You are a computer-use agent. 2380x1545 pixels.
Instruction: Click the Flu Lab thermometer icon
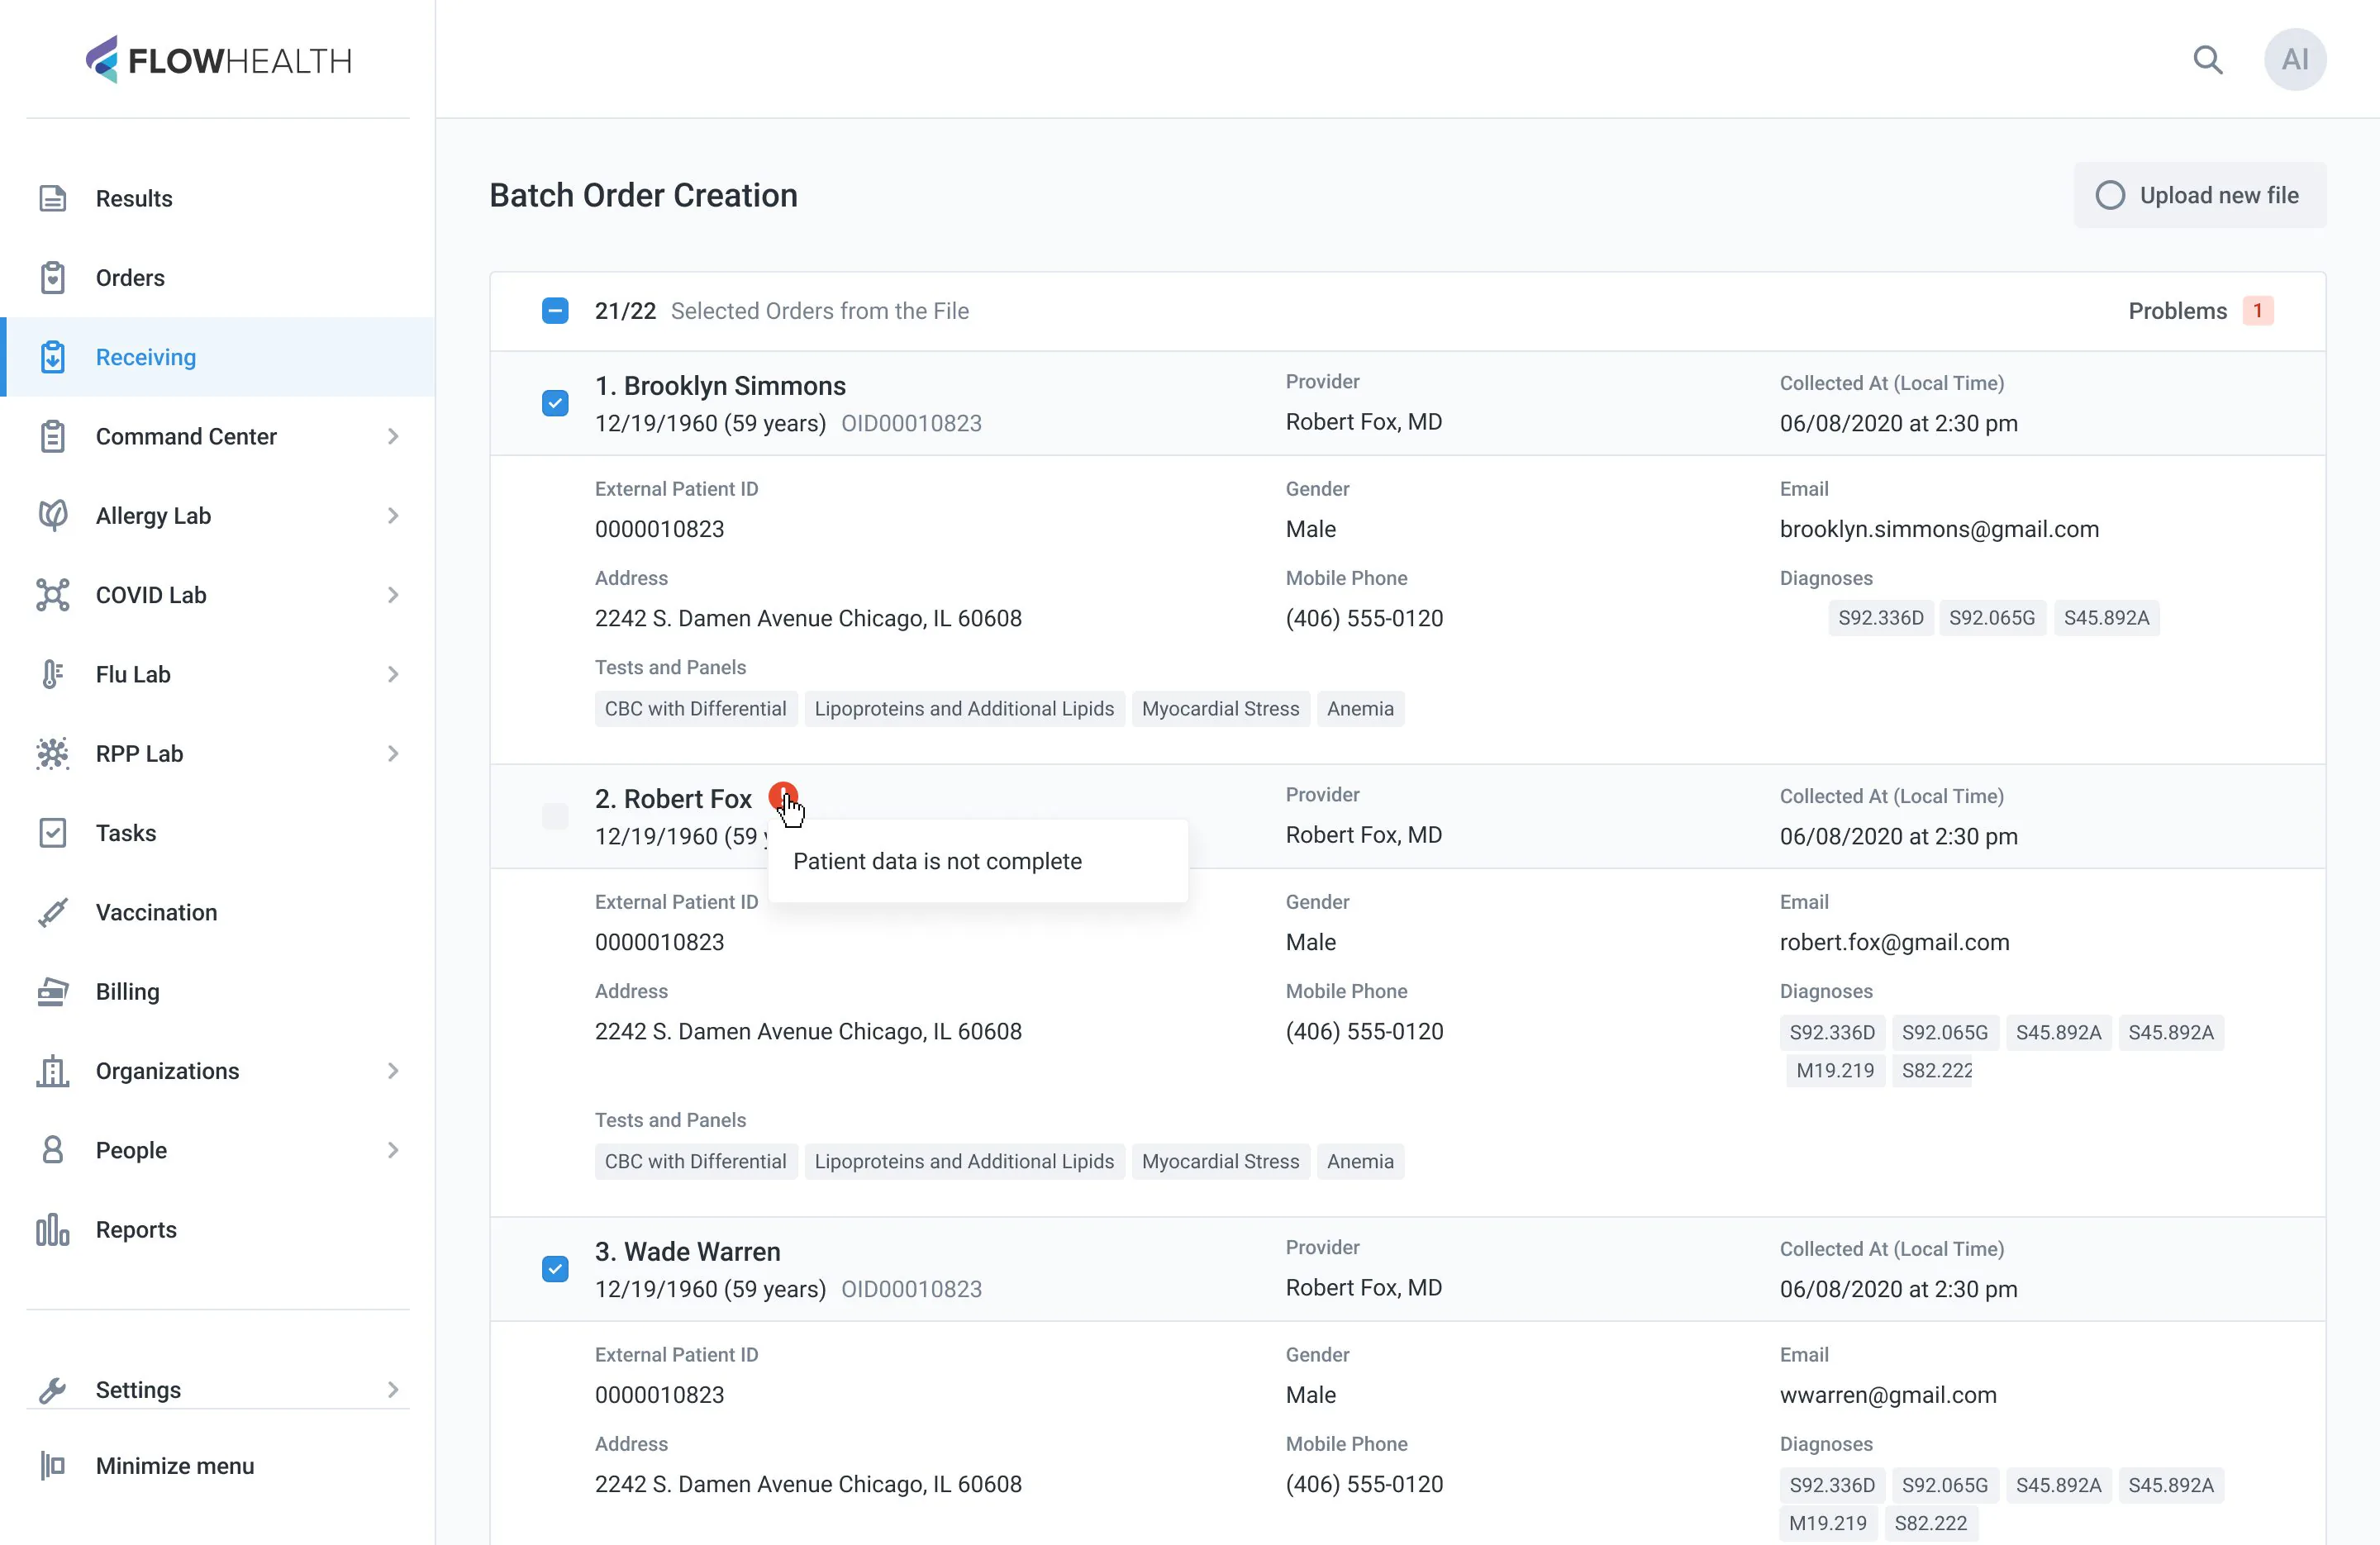click(x=53, y=674)
